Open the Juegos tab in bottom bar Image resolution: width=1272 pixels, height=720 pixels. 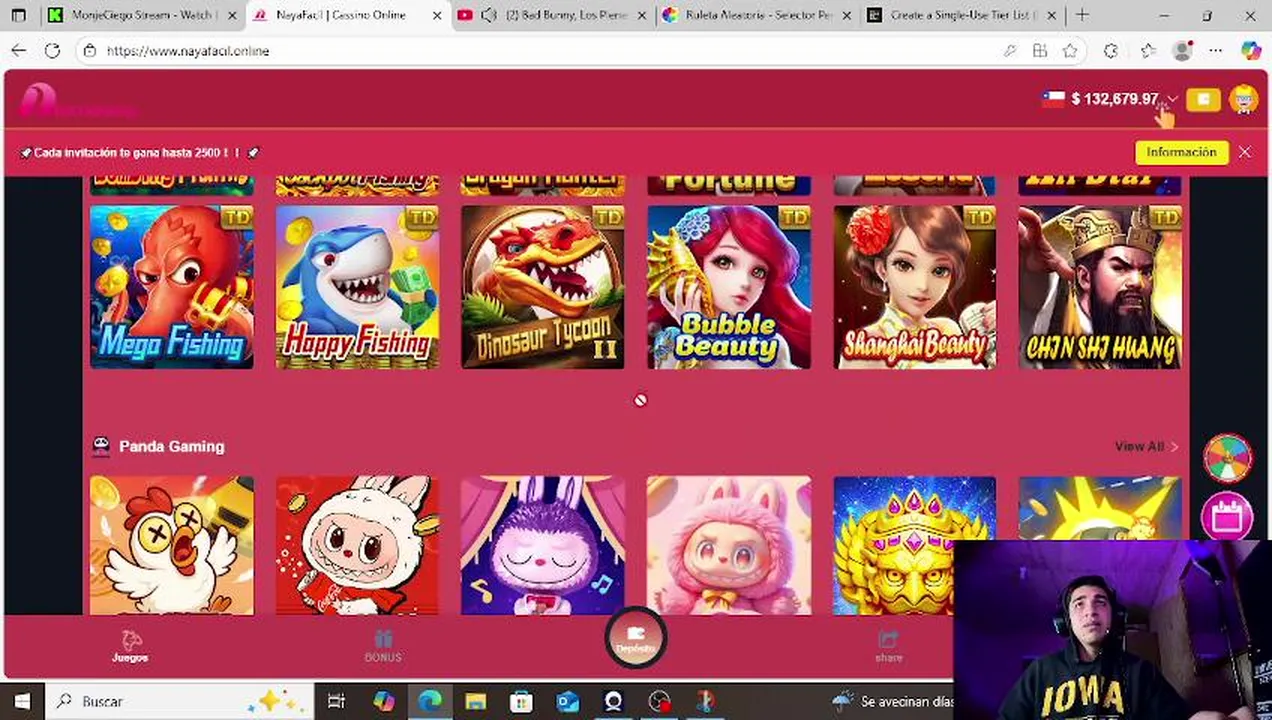[130, 647]
